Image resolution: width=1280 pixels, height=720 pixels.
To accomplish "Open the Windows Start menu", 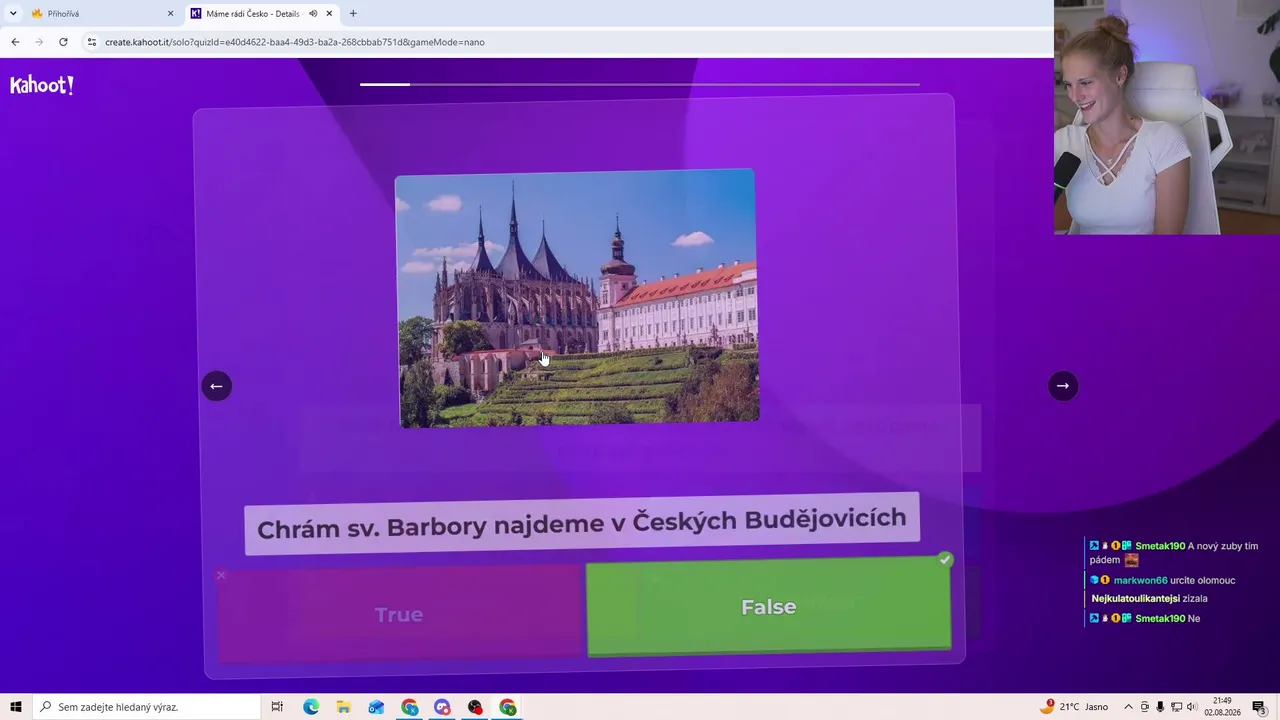I will pos(15,707).
